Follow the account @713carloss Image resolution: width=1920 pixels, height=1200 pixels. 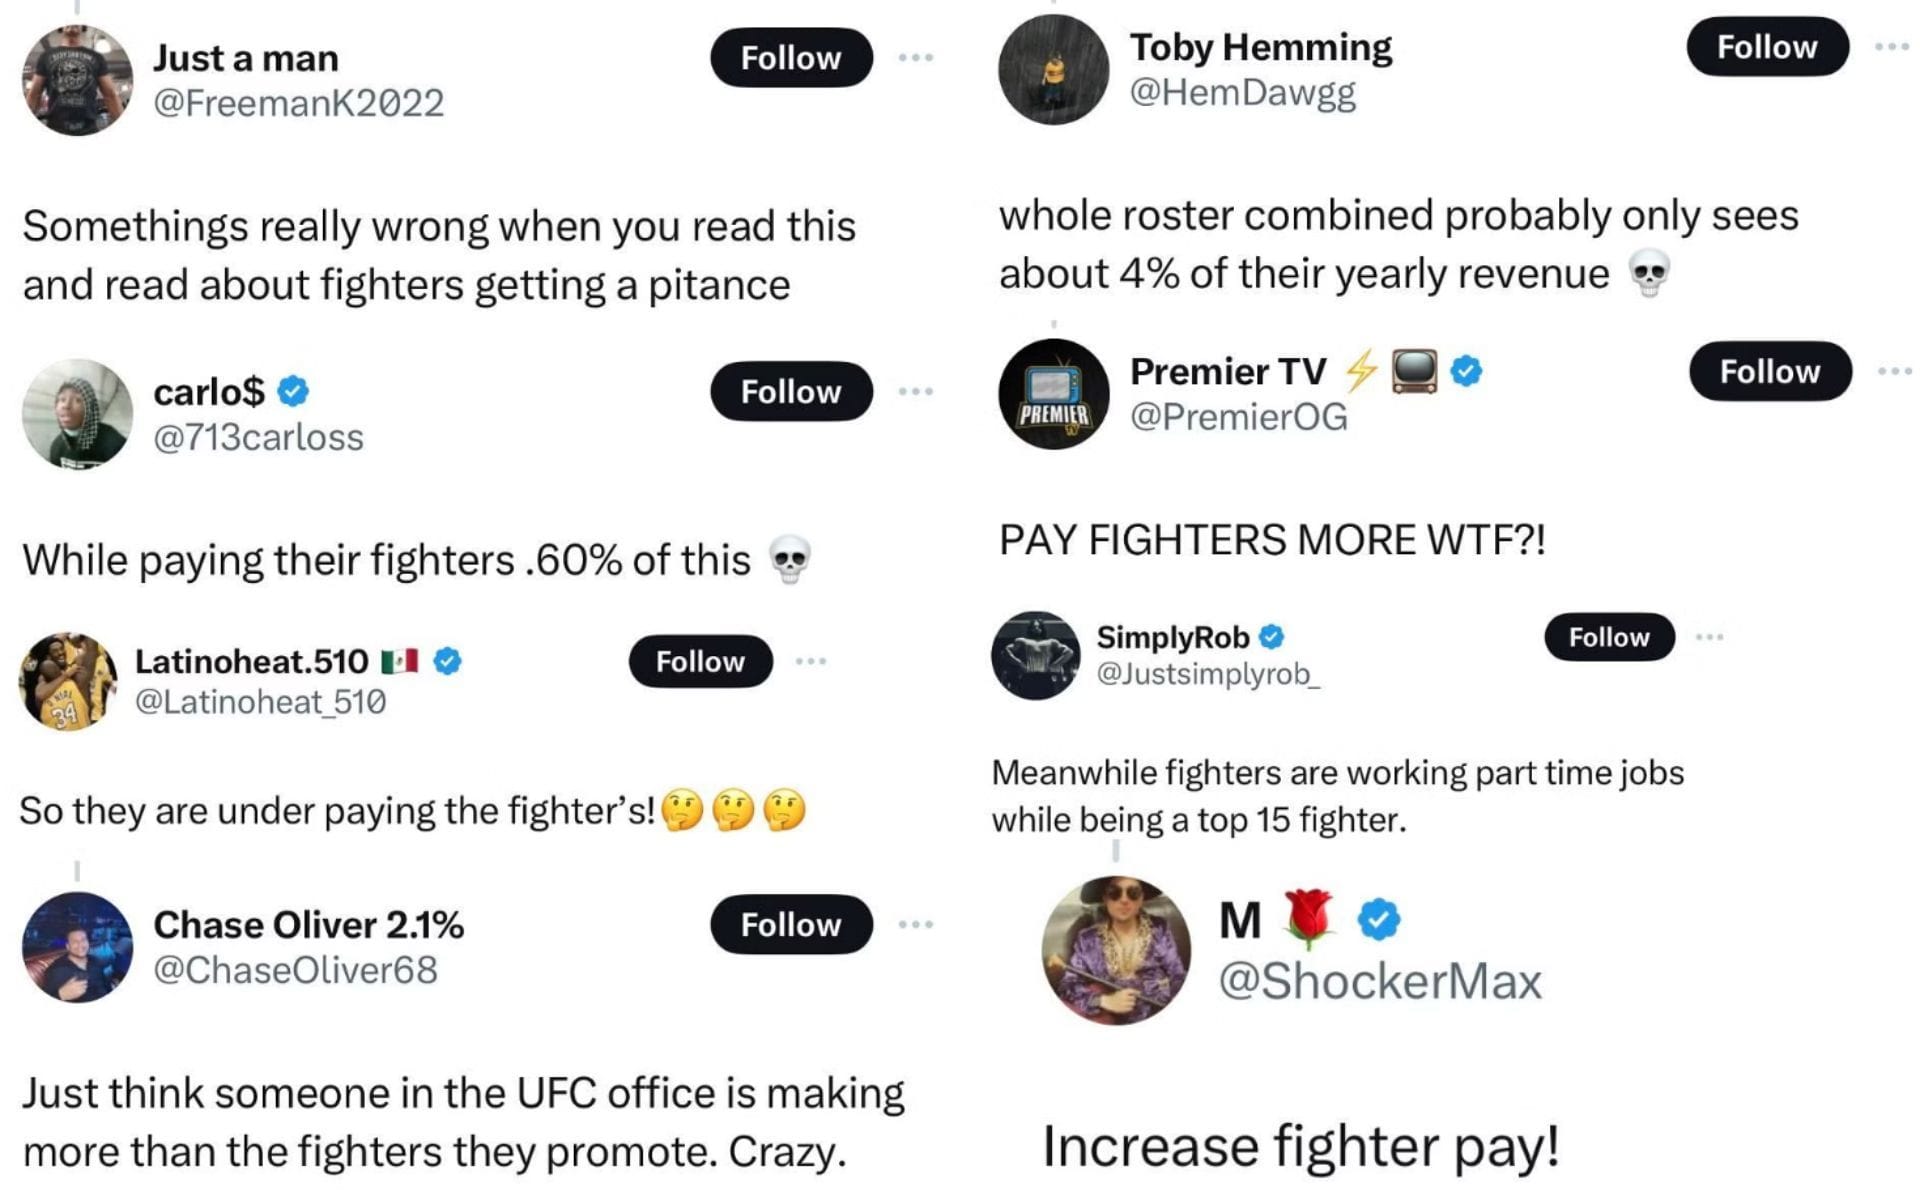click(x=789, y=392)
